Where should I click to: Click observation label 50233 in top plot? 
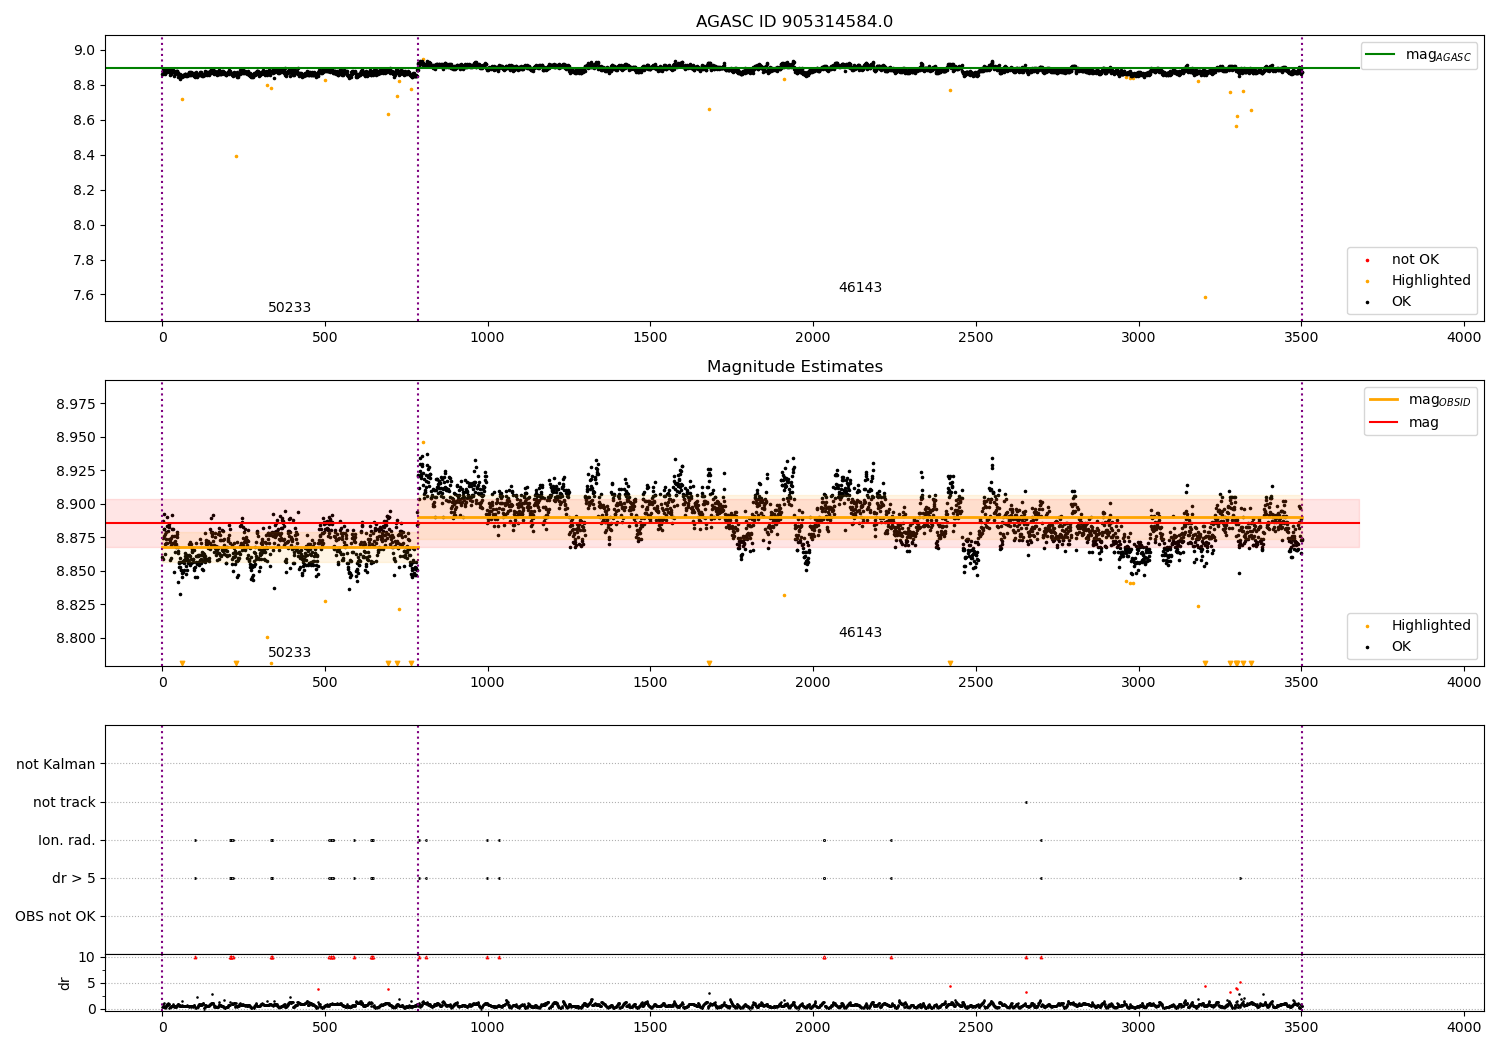(289, 308)
